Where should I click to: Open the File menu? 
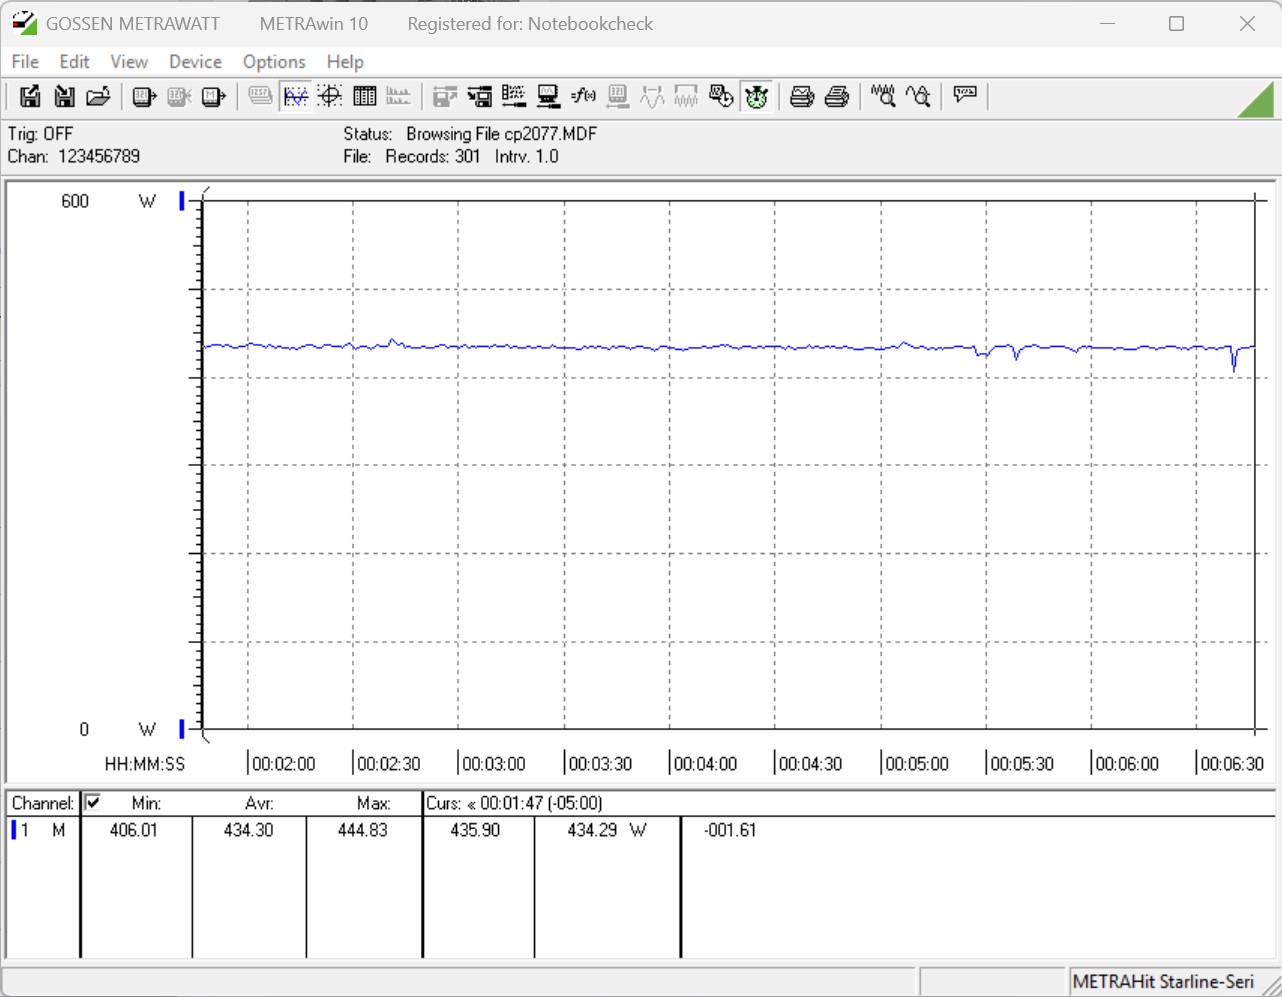25,62
